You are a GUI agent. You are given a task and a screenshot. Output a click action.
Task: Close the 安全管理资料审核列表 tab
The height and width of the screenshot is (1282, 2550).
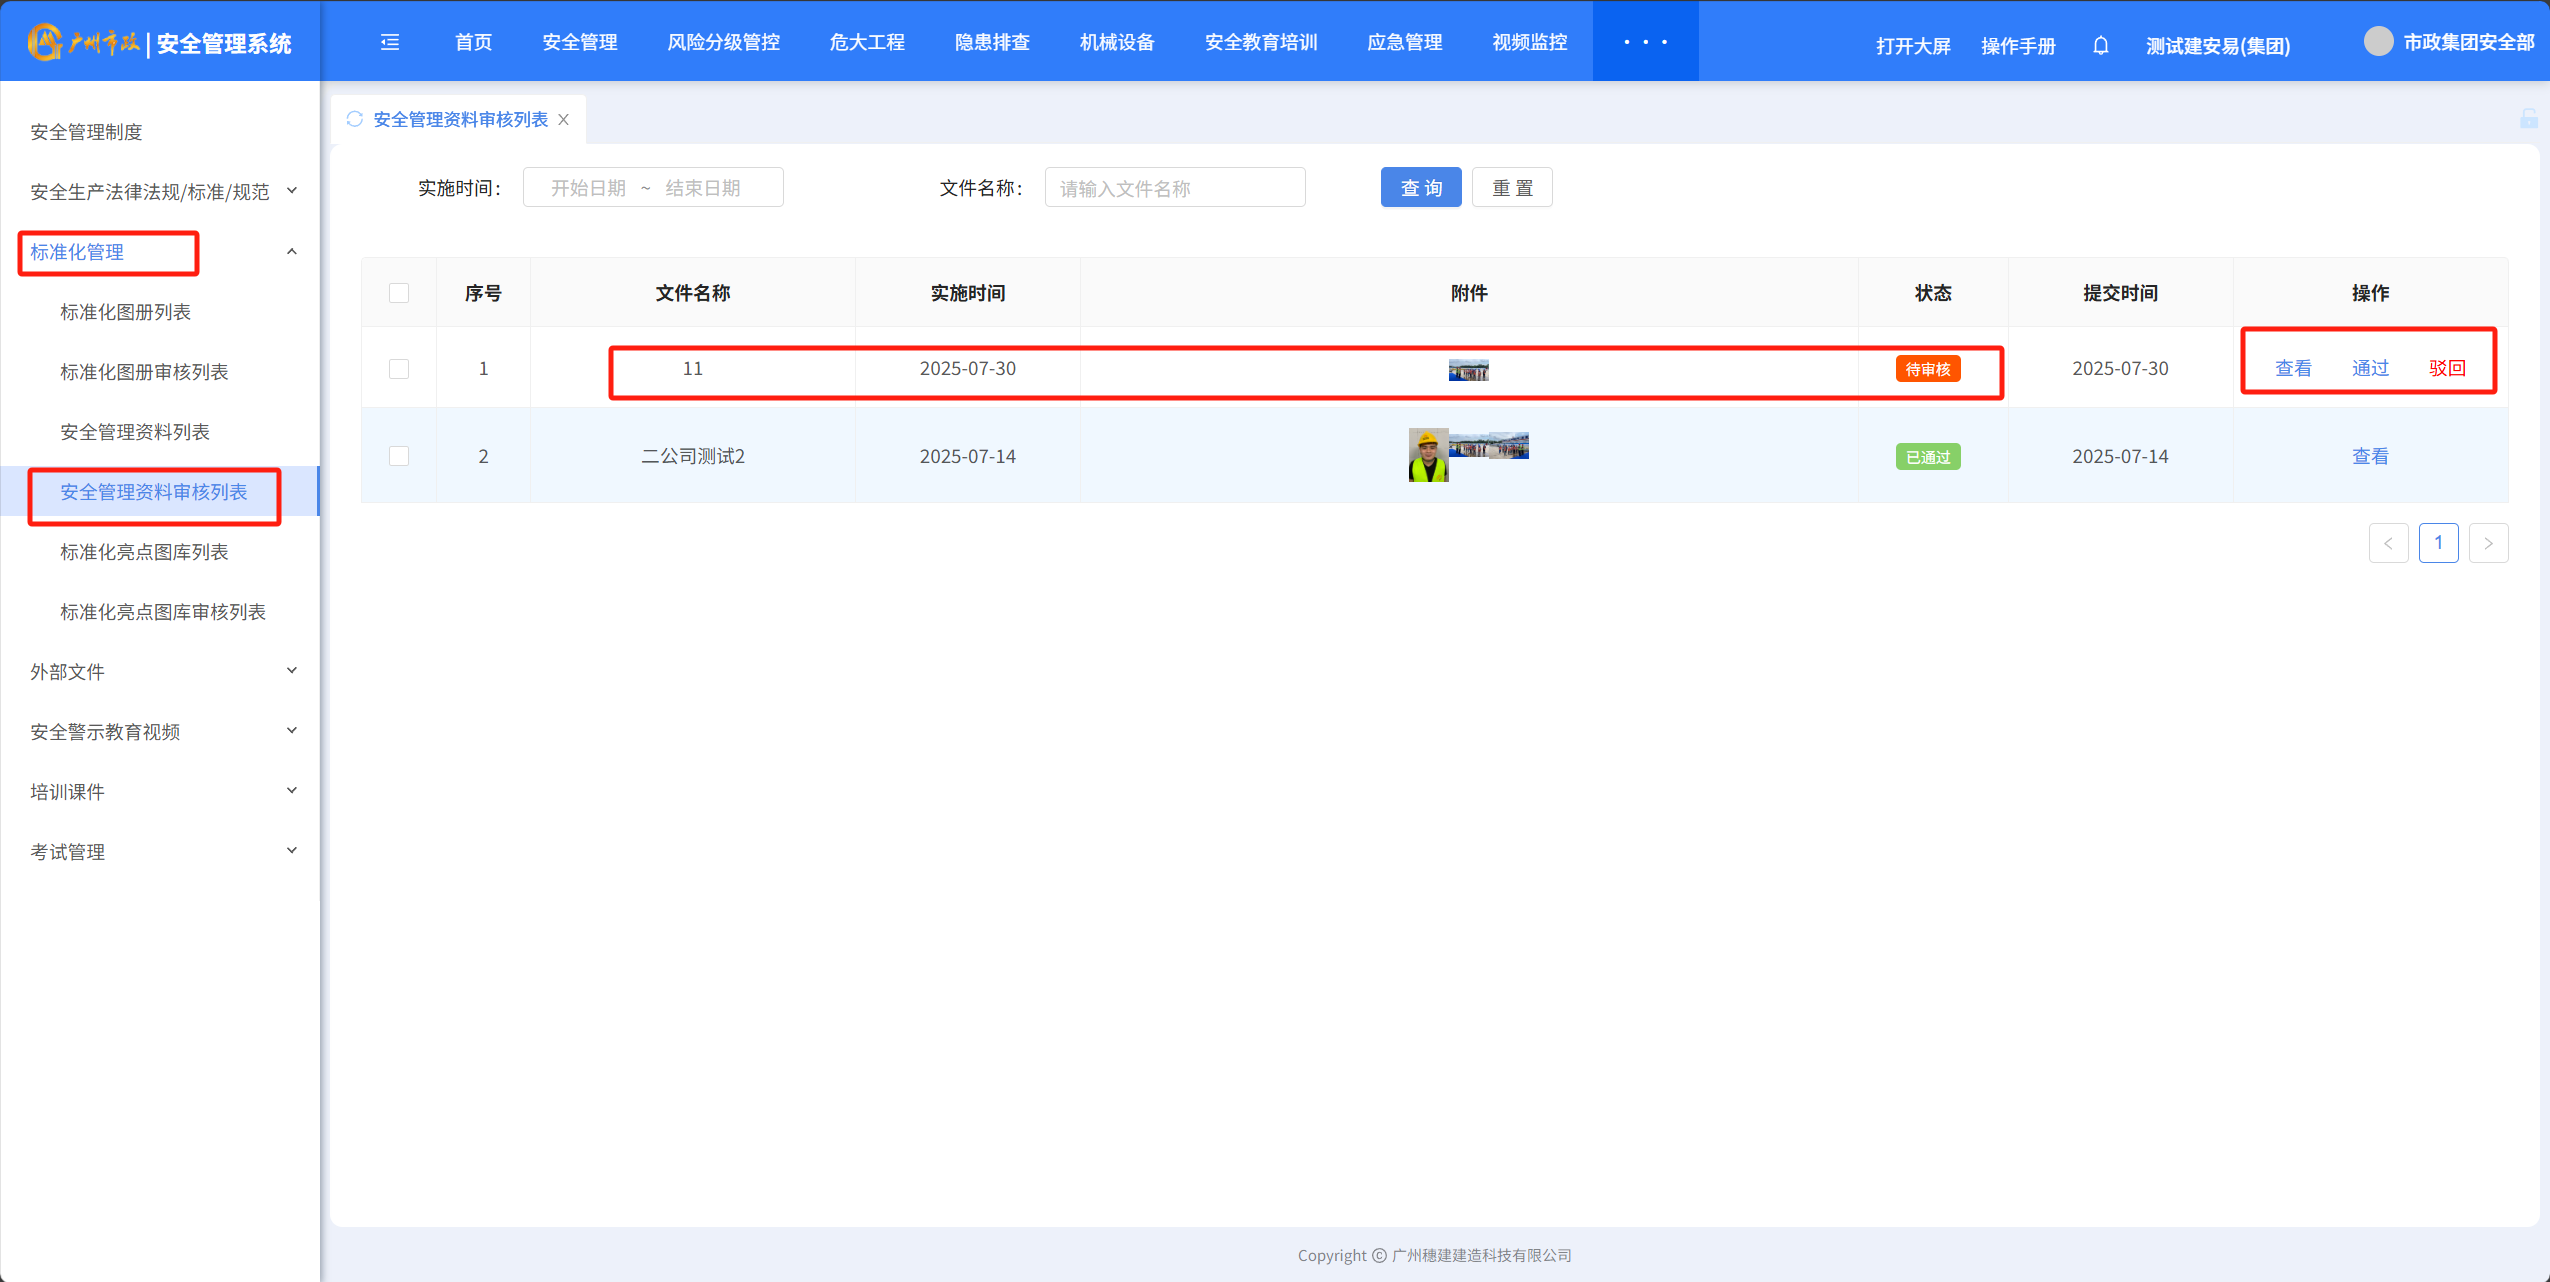[x=564, y=119]
